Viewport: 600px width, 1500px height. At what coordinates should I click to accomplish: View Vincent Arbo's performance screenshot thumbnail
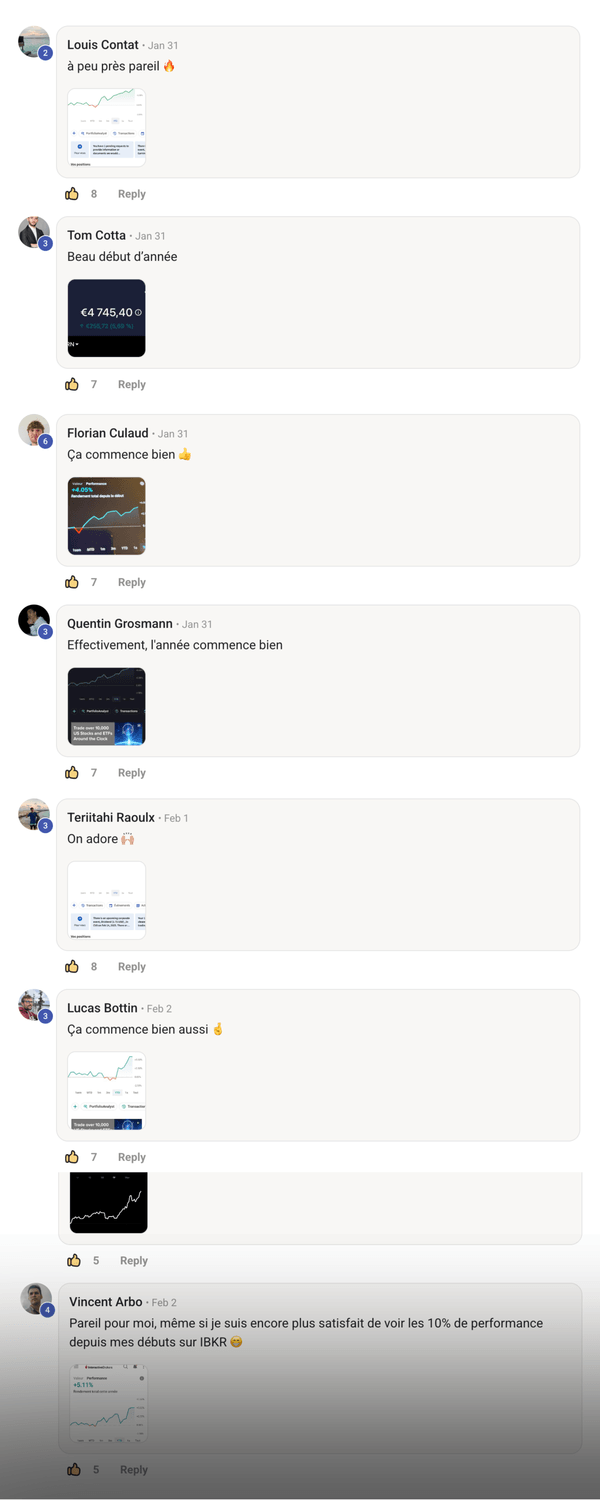(x=108, y=1402)
